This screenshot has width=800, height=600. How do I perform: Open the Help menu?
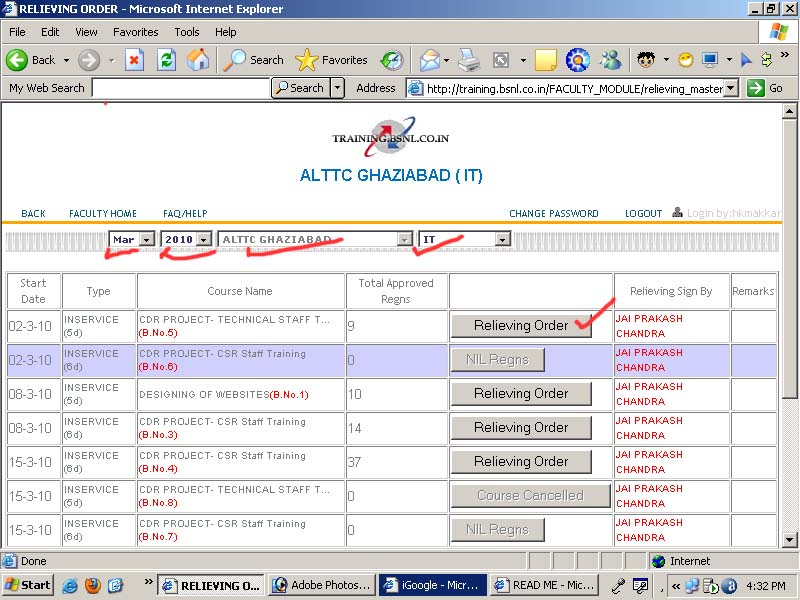click(x=226, y=32)
